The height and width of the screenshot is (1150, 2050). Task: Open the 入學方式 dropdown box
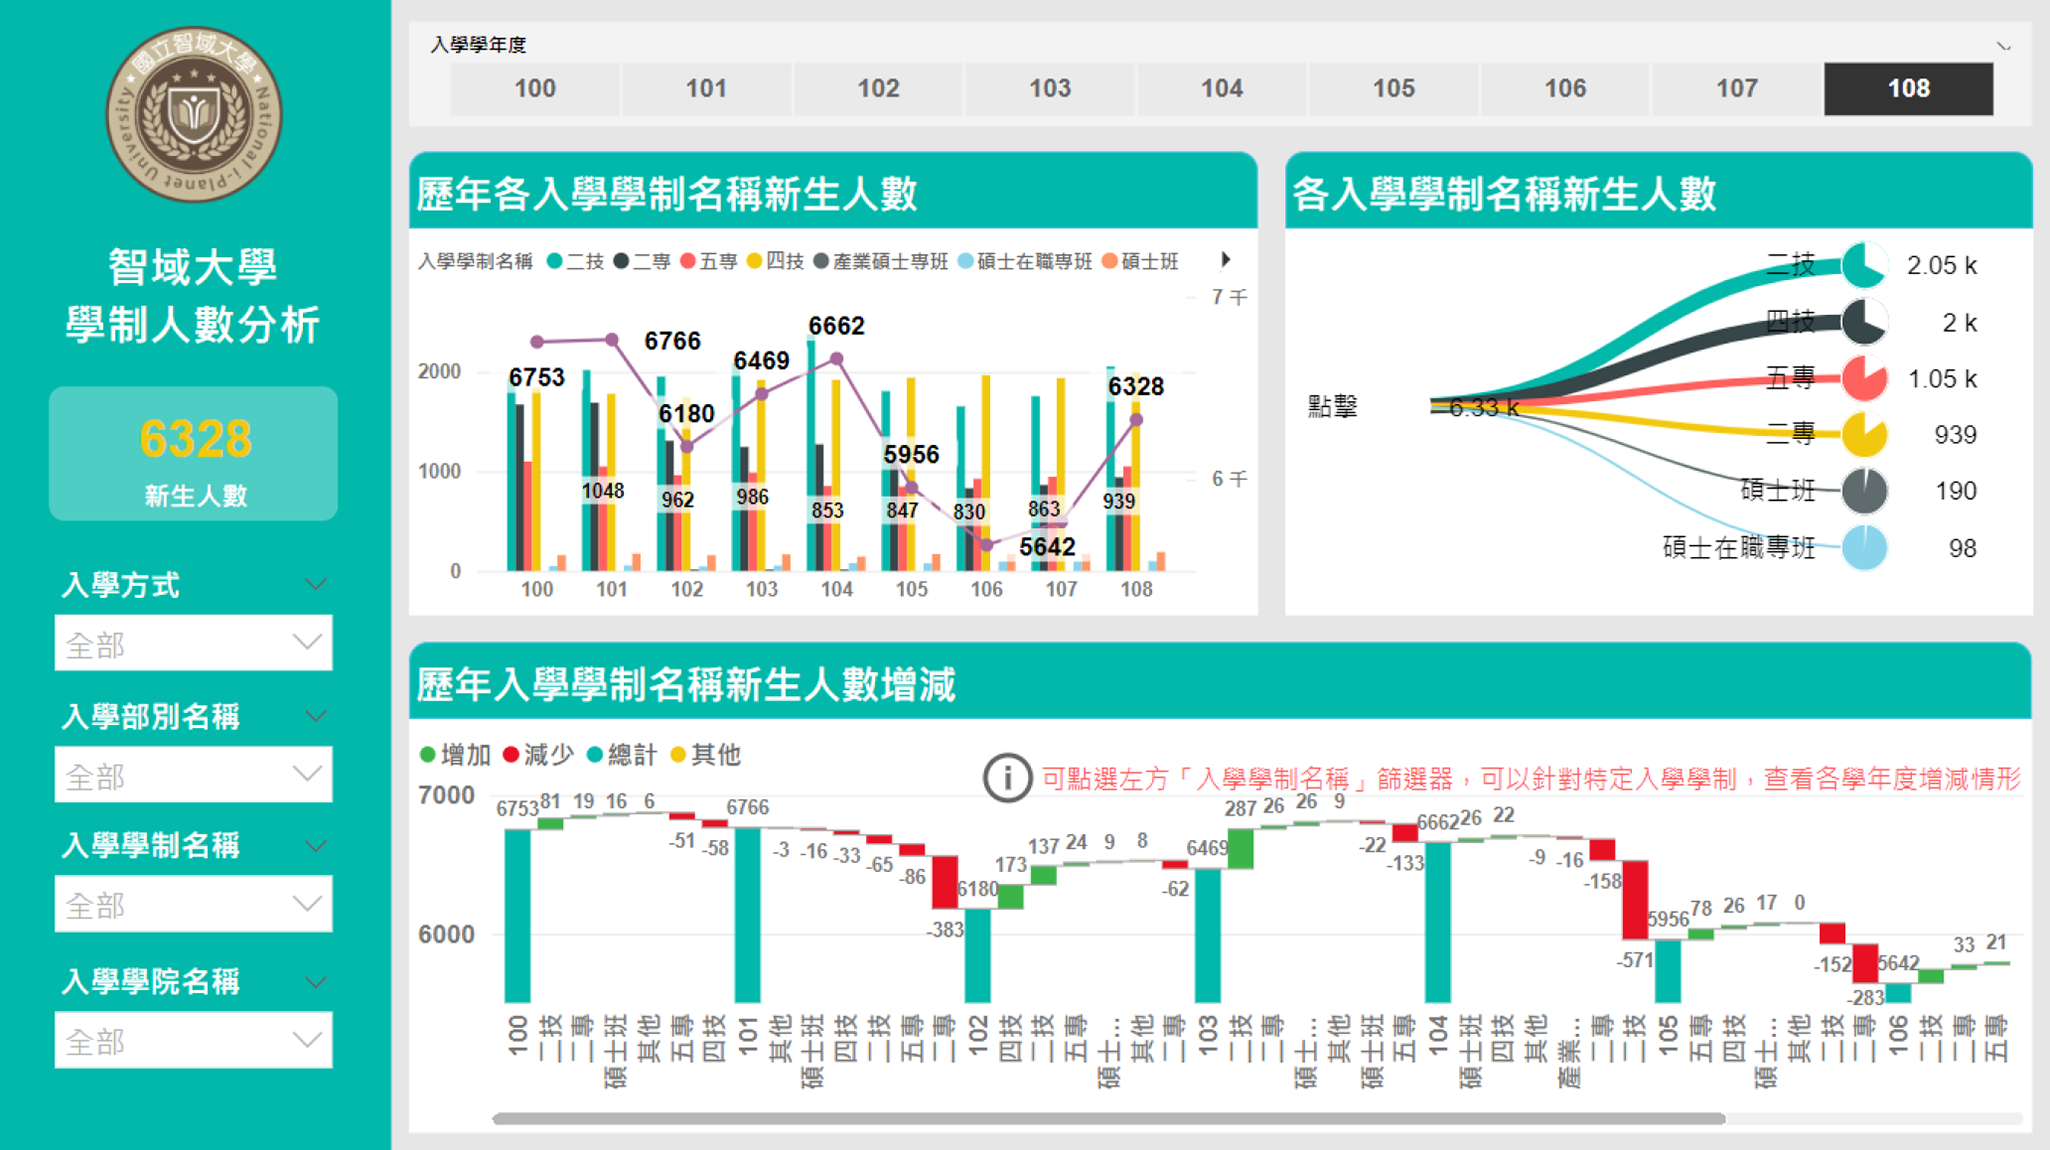coord(193,644)
